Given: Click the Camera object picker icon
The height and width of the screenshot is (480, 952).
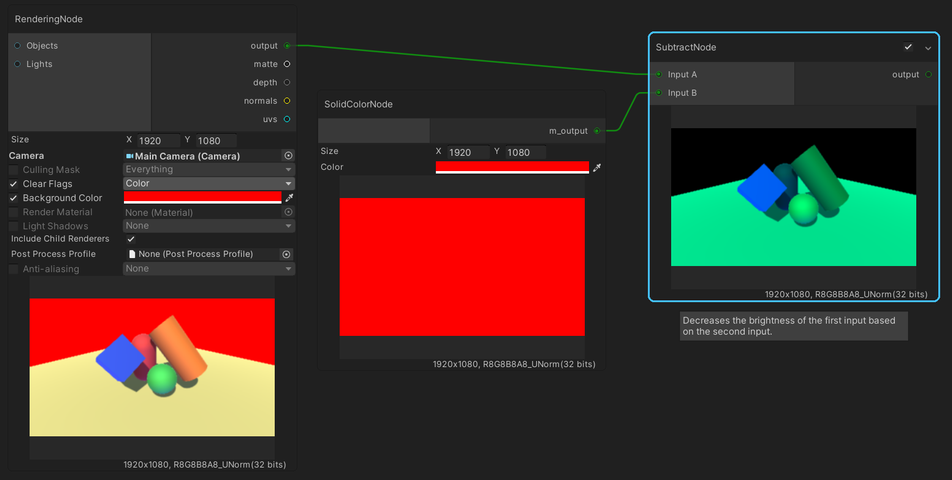Looking at the screenshot, I should tap(288, 156).
